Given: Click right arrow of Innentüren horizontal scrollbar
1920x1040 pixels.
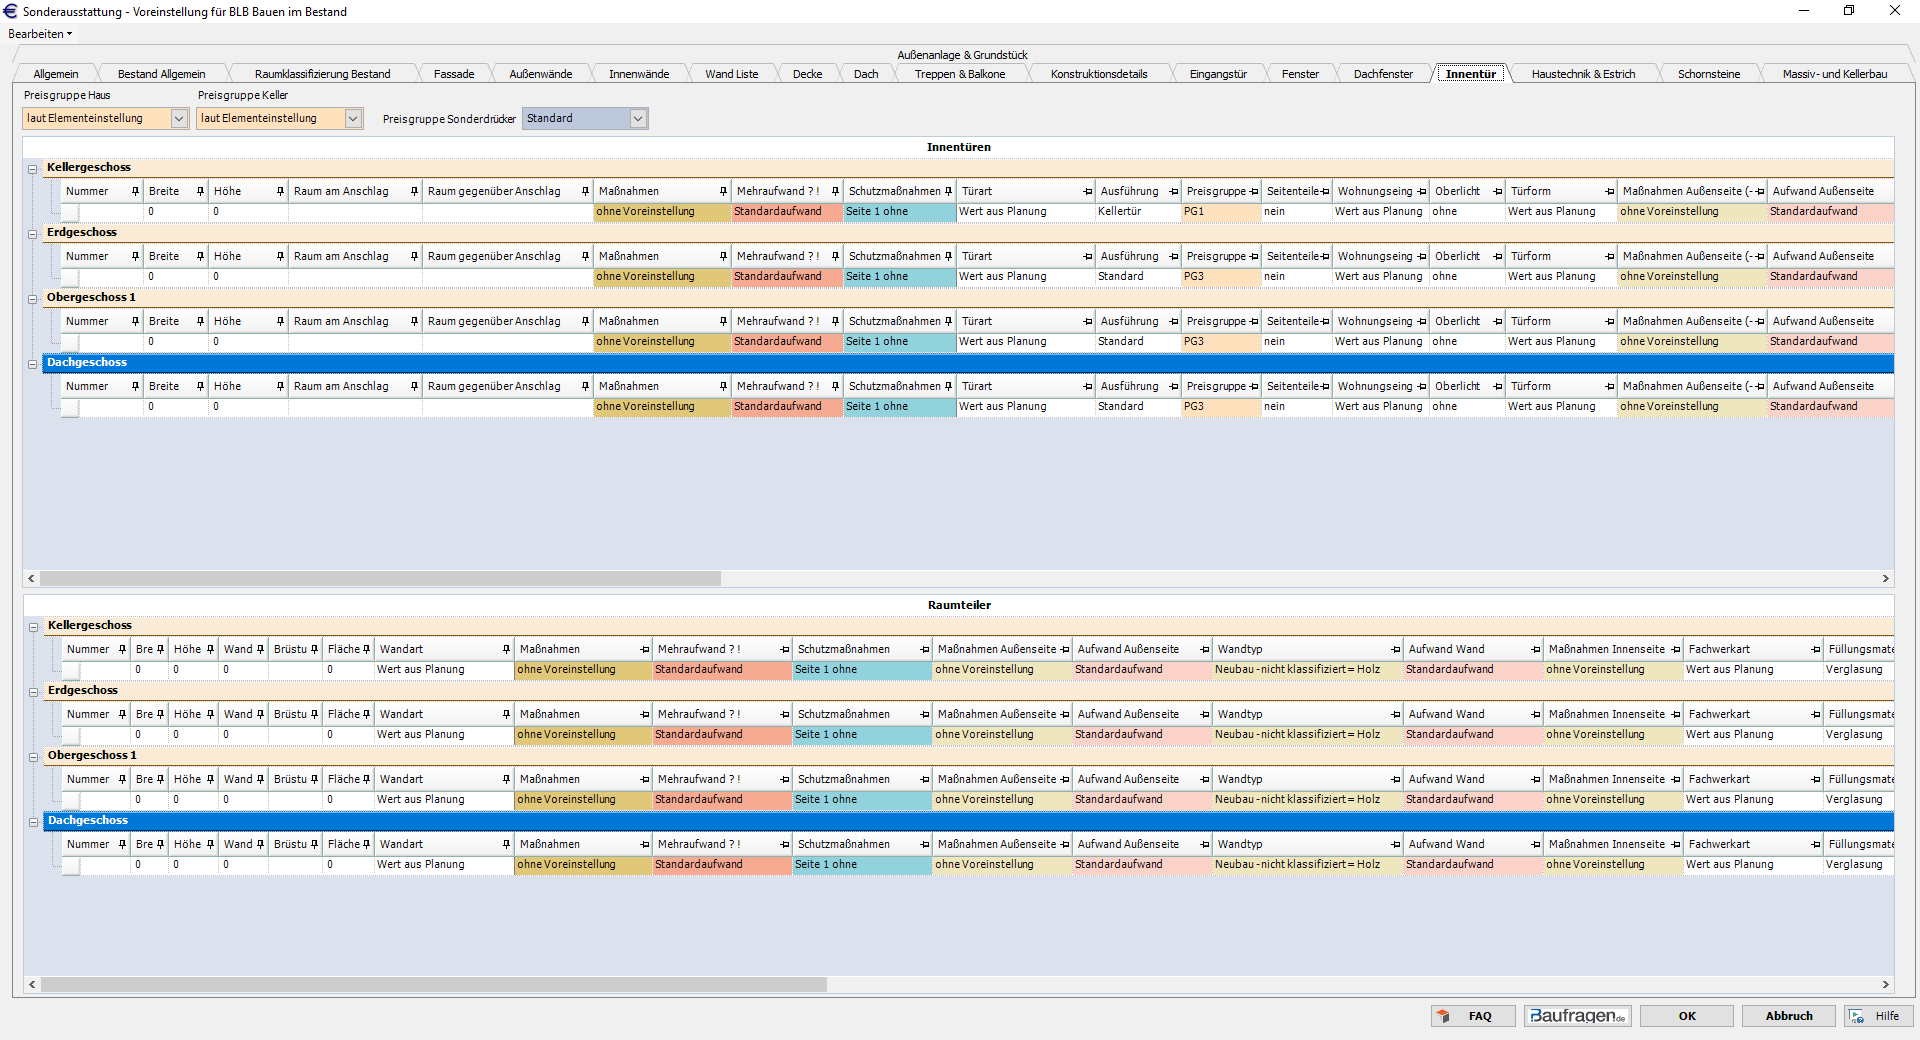Looking at the screenshot, I should click(x=1886, y=578).
